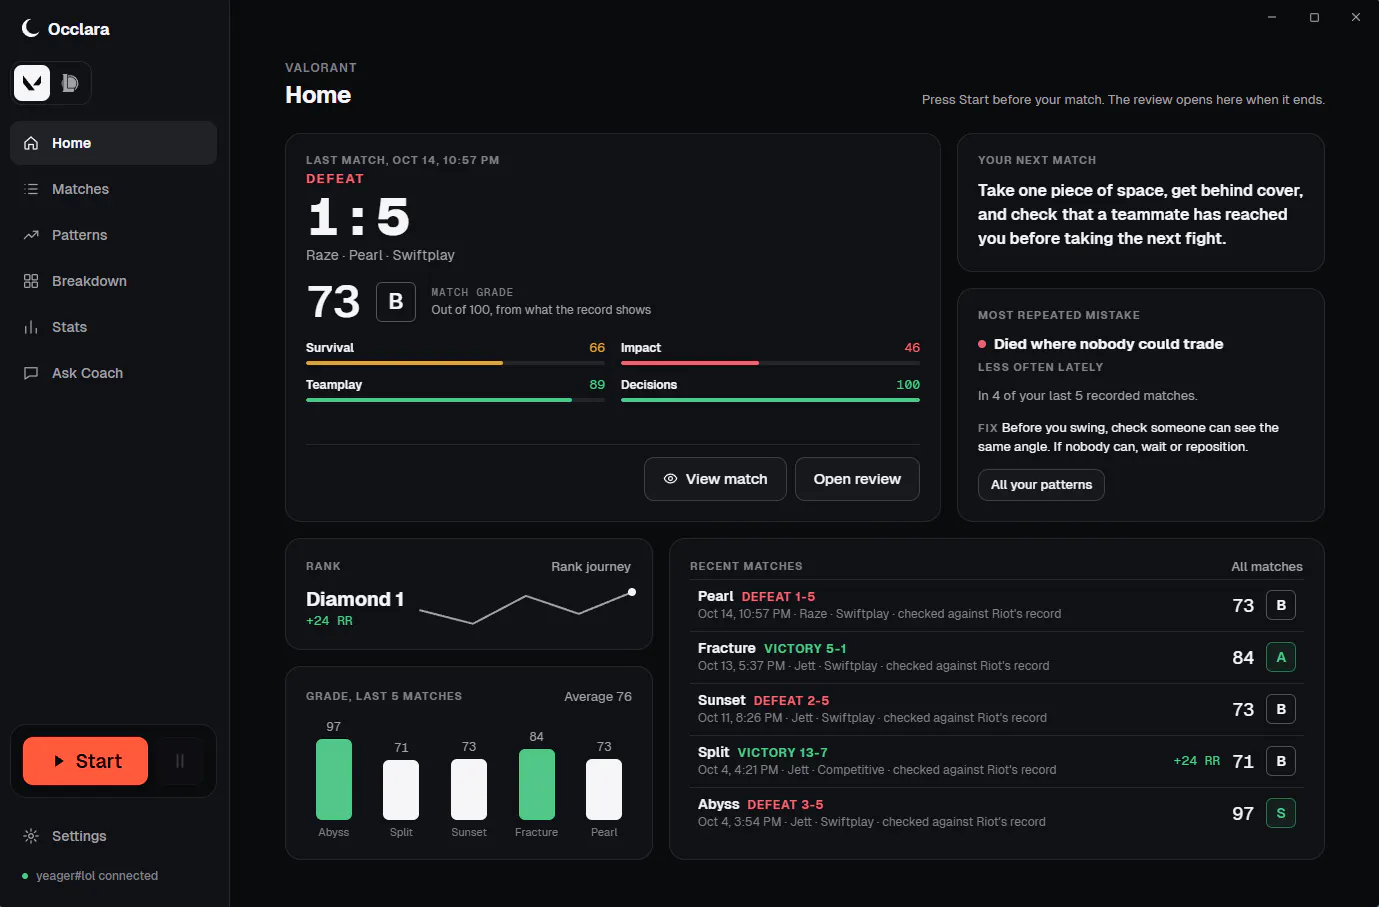
Task: Select the Fracture bar in grade chart
Action: tap(537, 785)
